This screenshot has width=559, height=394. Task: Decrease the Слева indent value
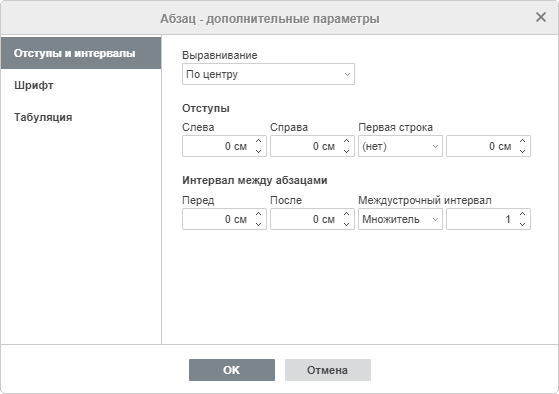point(259,151)
